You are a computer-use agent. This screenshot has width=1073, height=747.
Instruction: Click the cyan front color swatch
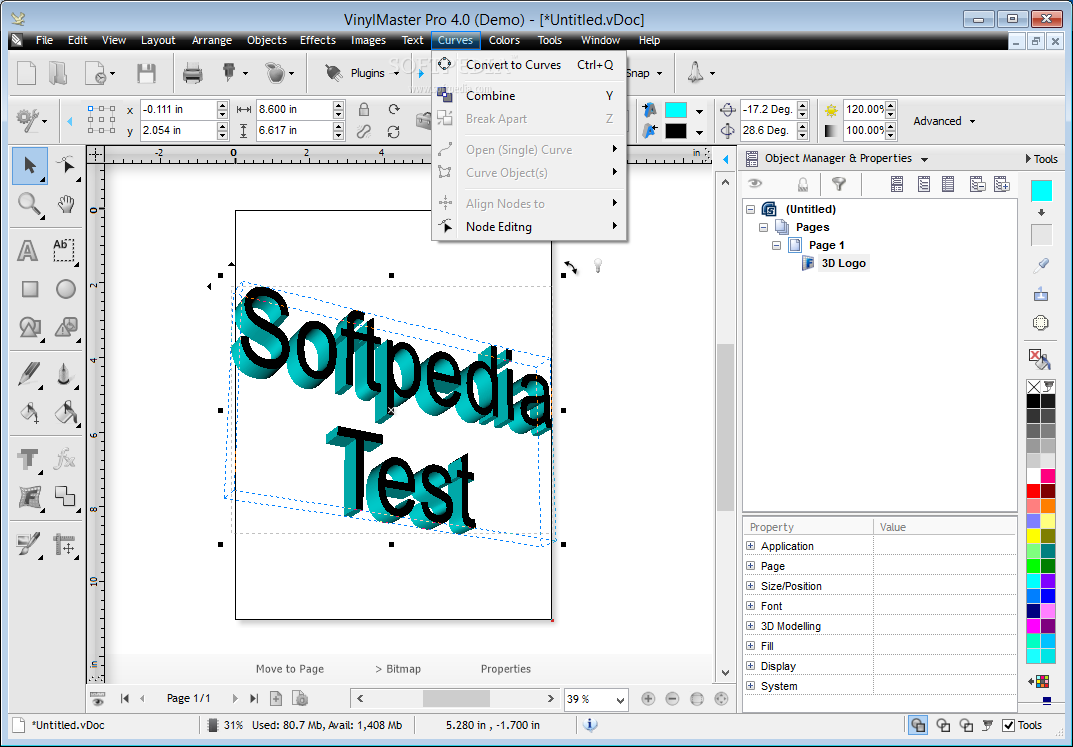(x=675, y=109)
